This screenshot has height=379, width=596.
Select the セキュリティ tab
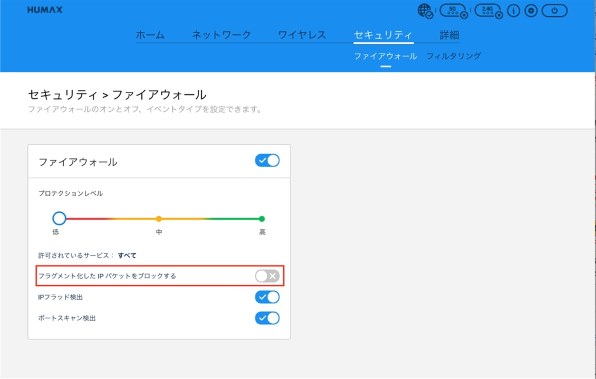383,35
